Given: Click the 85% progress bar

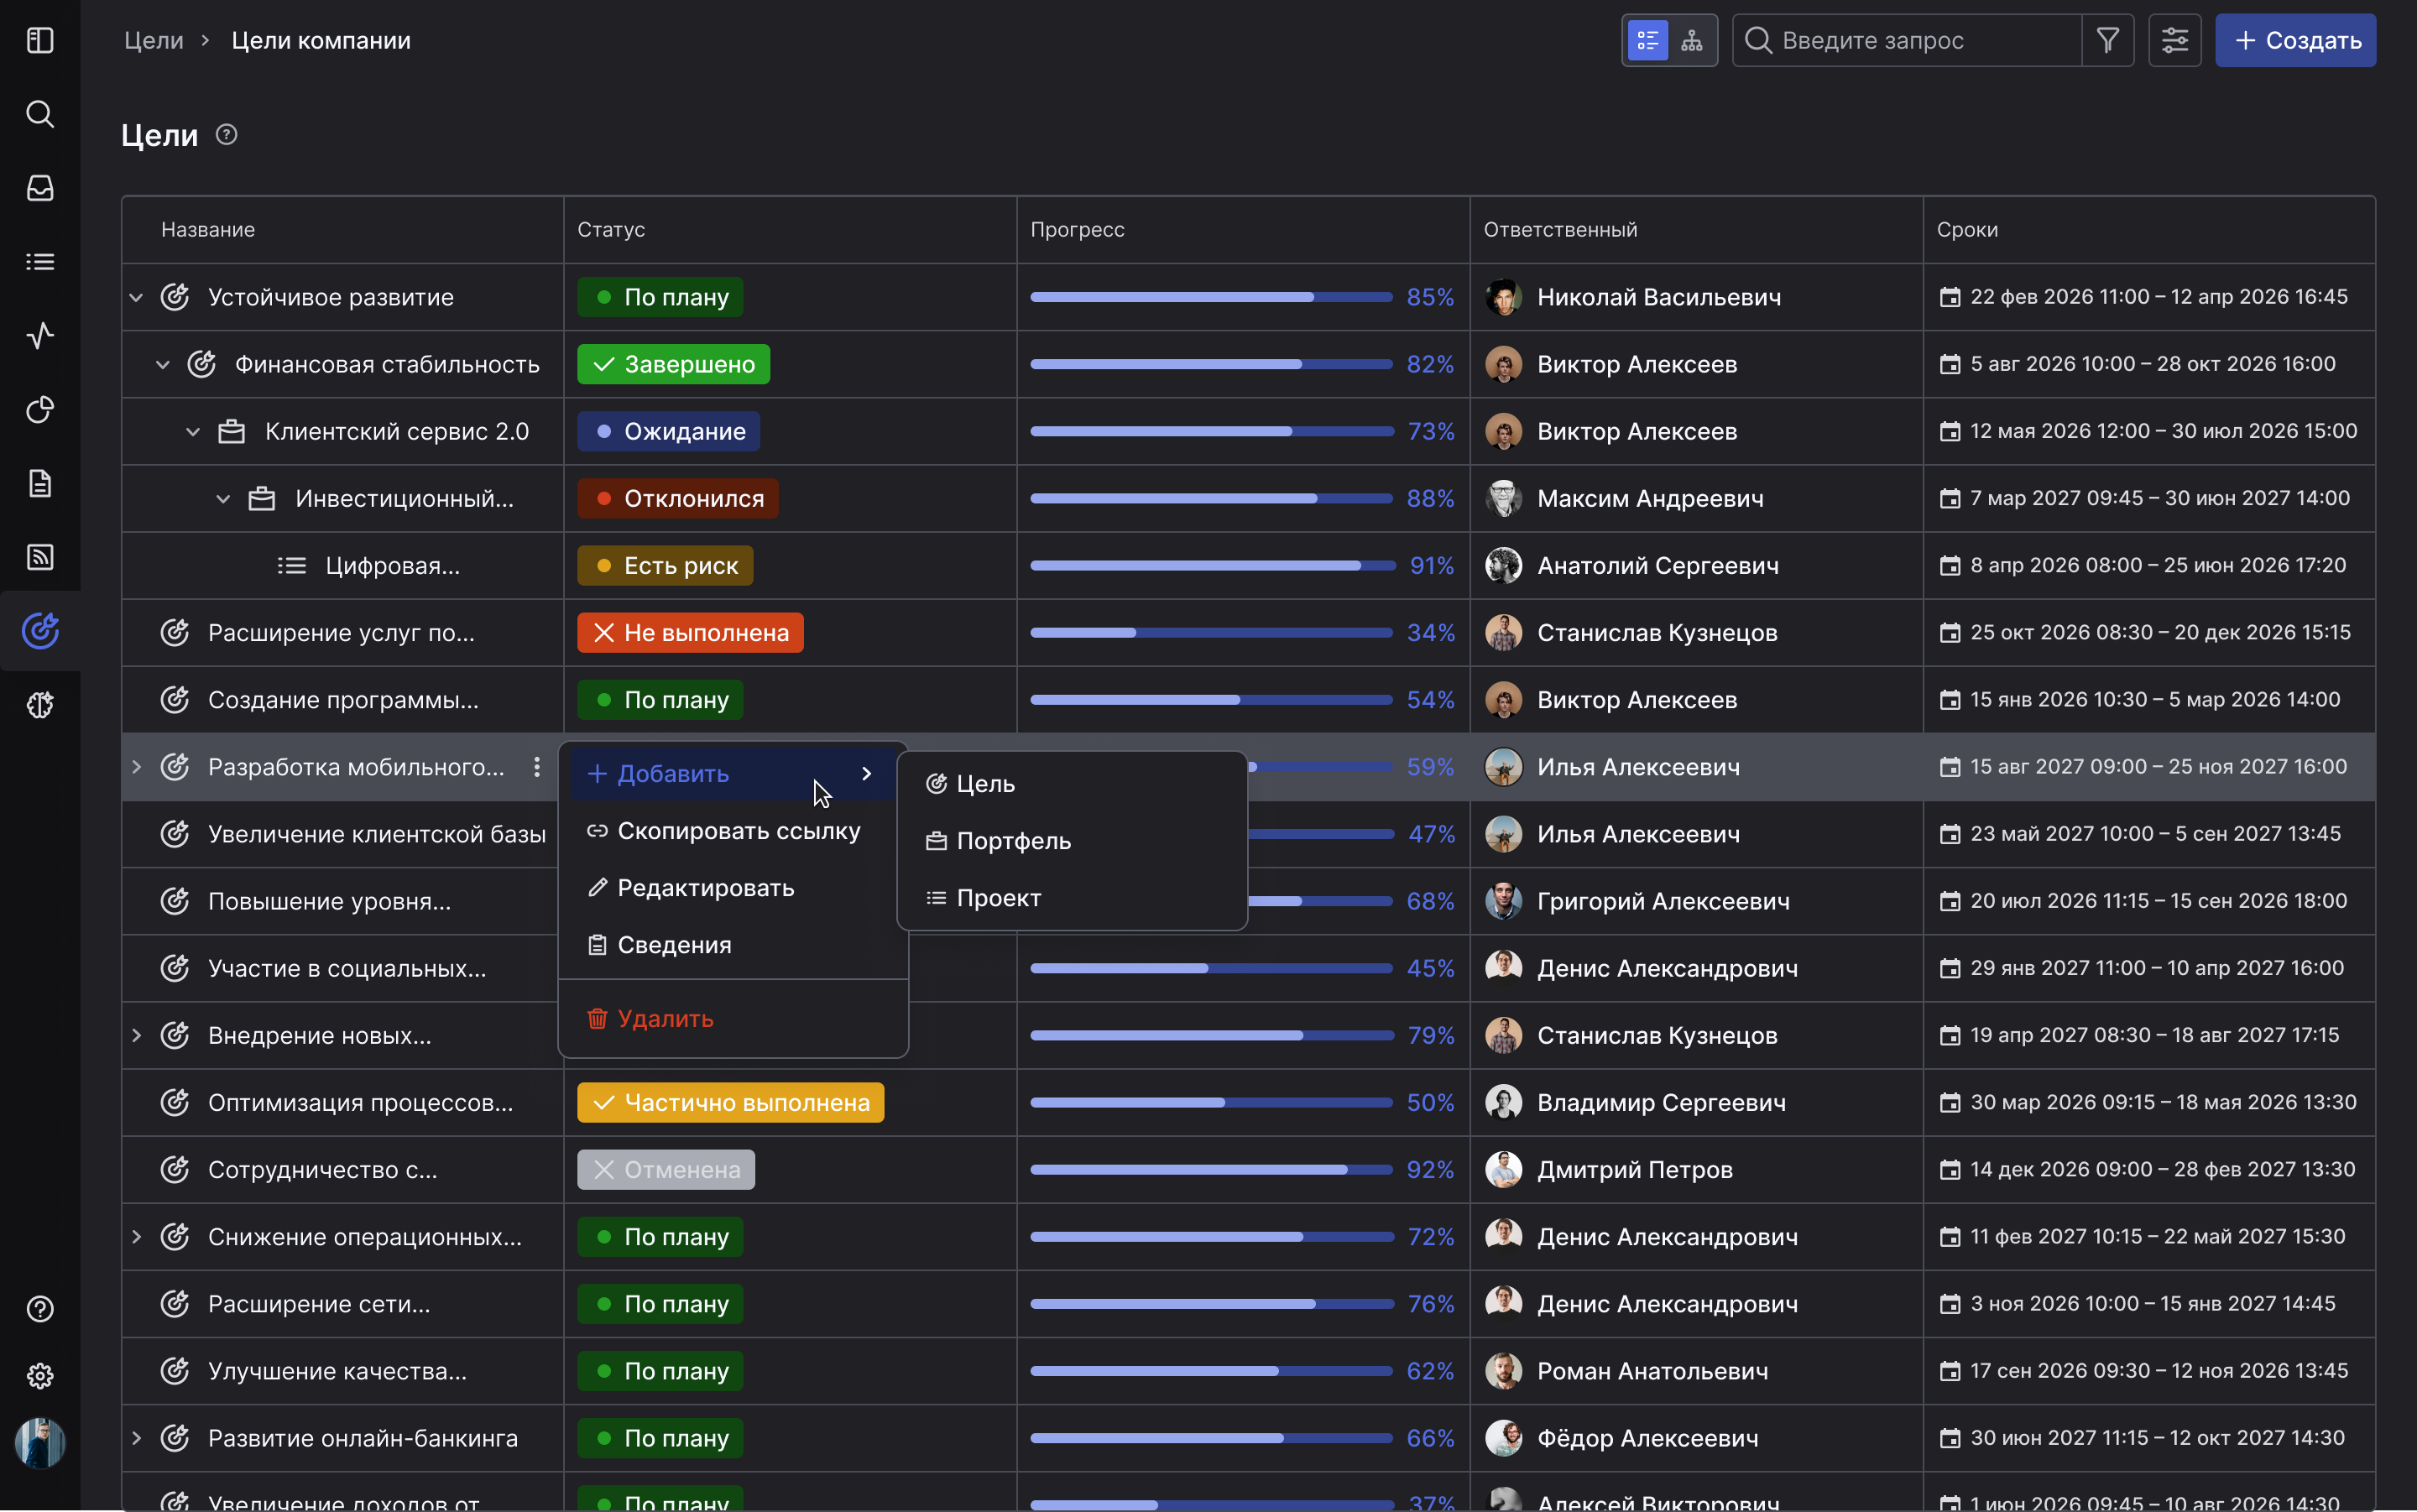Looking at the screenshot, I should point(1211,297).
